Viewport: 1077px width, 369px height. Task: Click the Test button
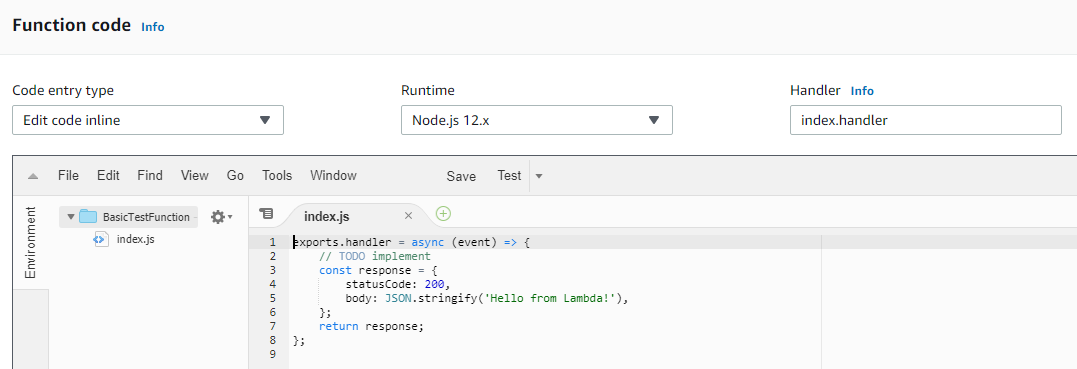[x=509, y=176]
